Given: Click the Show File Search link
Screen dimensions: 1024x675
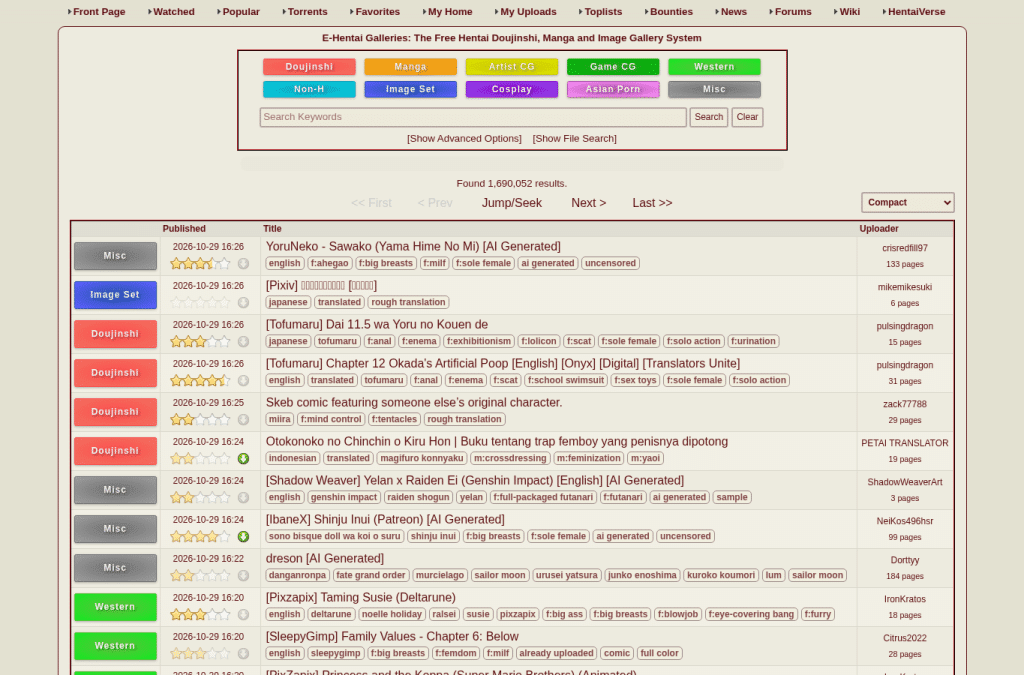Looking at the screenshot, I should (574, 138).
